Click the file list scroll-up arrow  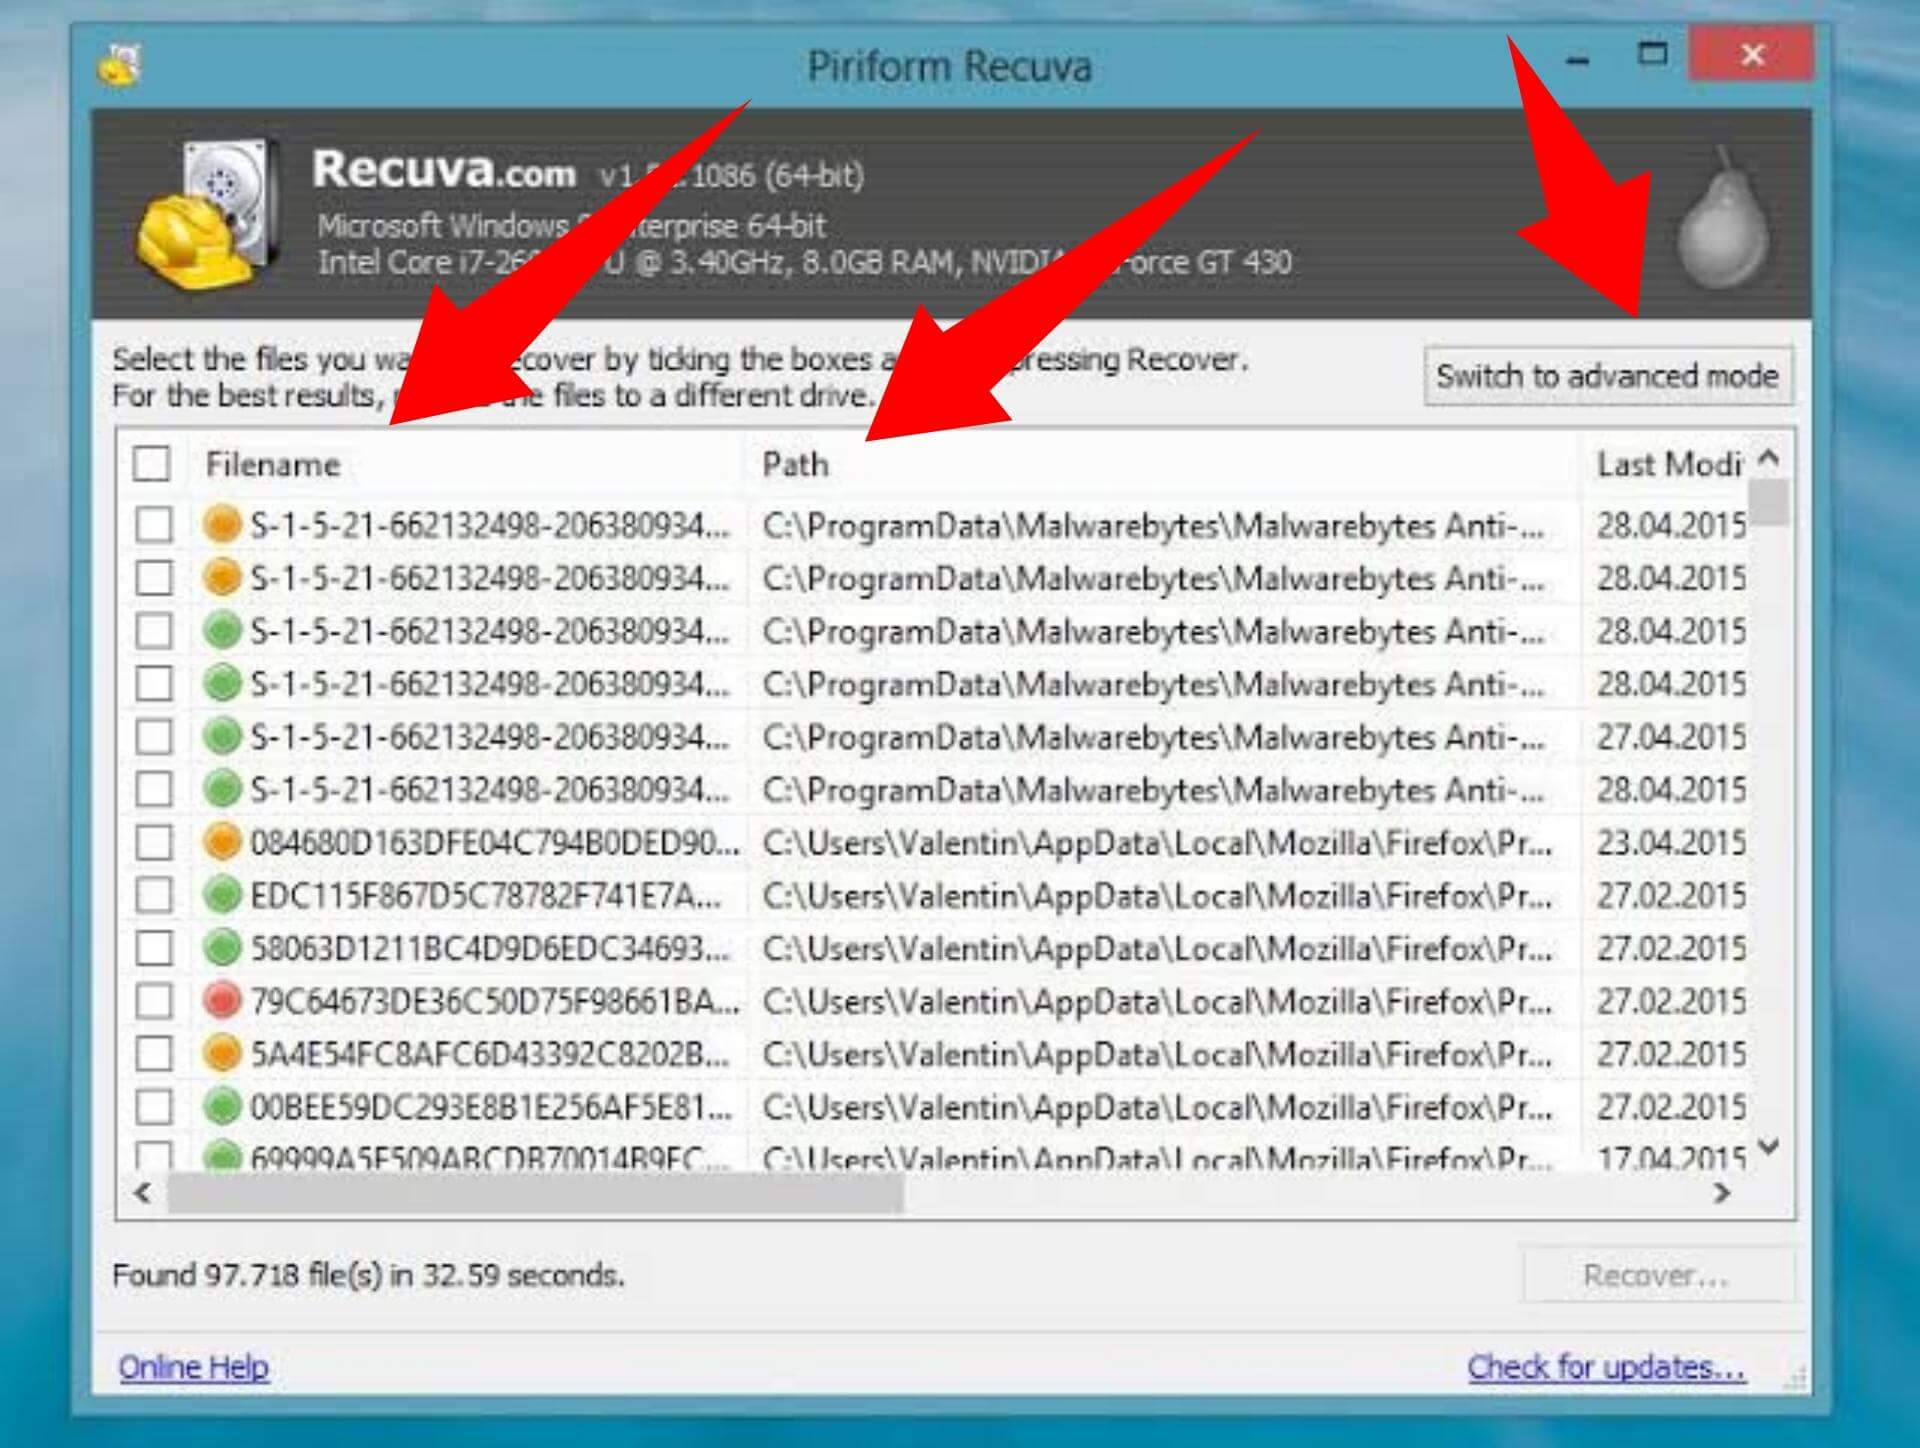point(1769,458)
